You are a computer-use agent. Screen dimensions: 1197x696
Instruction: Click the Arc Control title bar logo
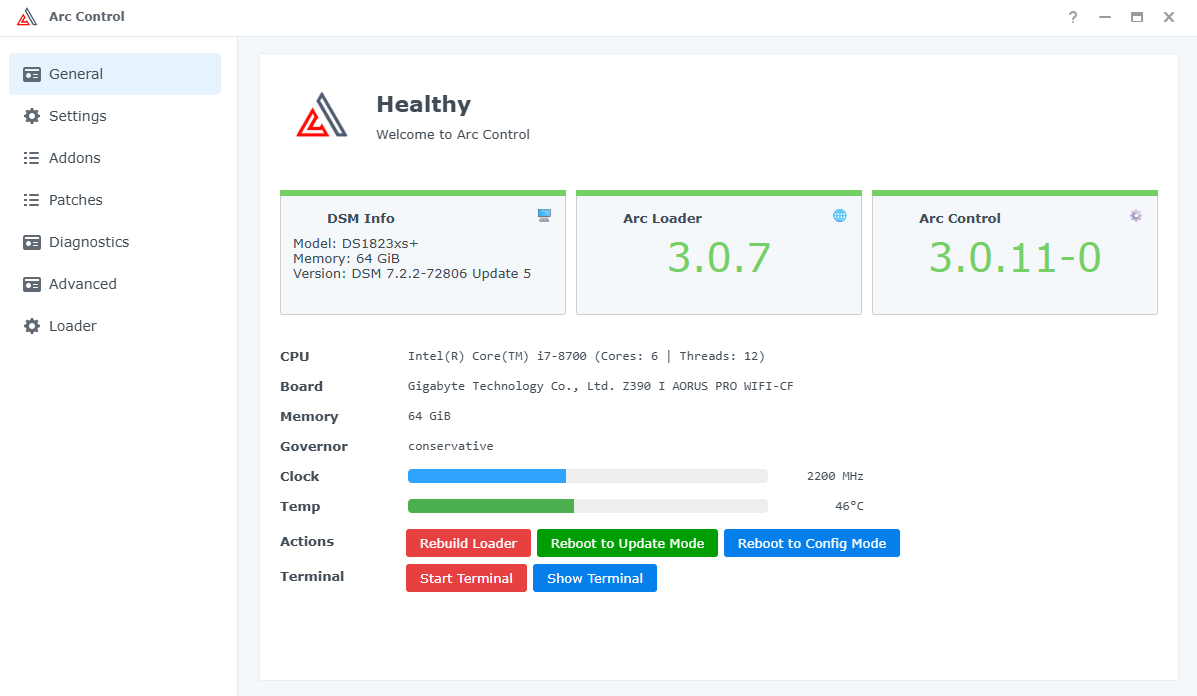pyautogui.click(x=27, y=17)
